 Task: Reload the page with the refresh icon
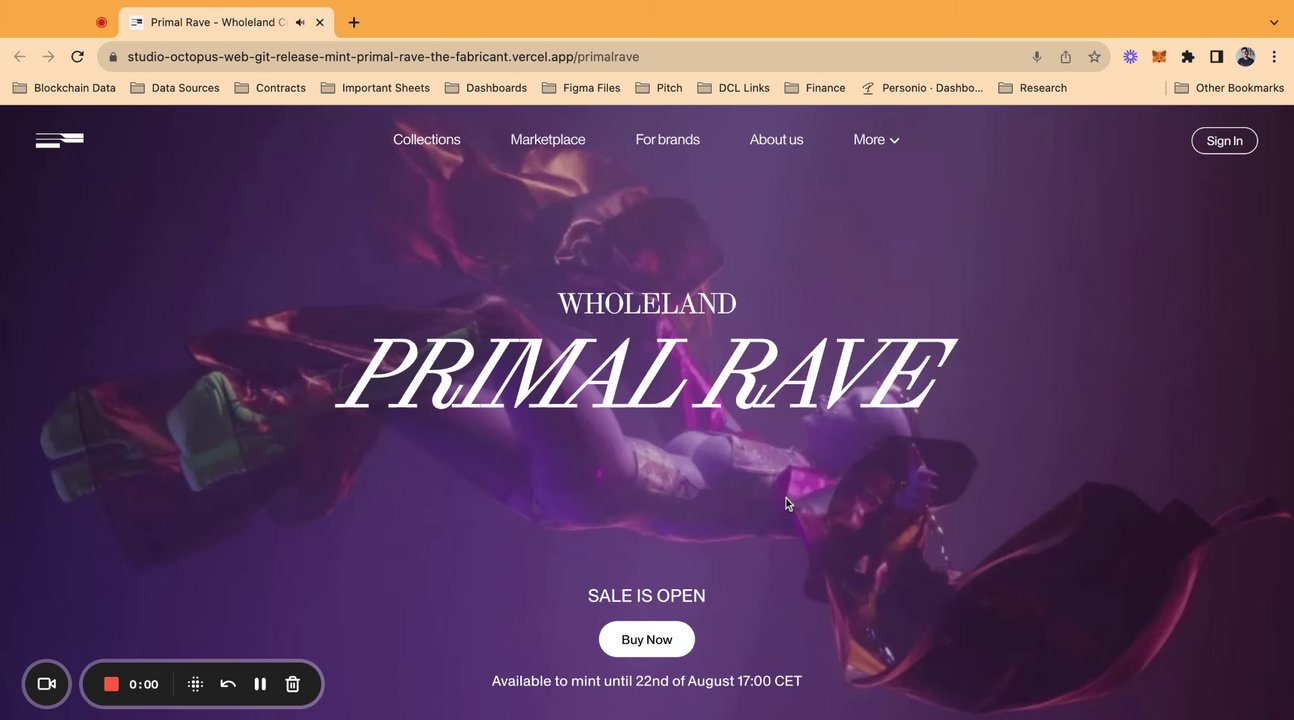coord(77,57)
